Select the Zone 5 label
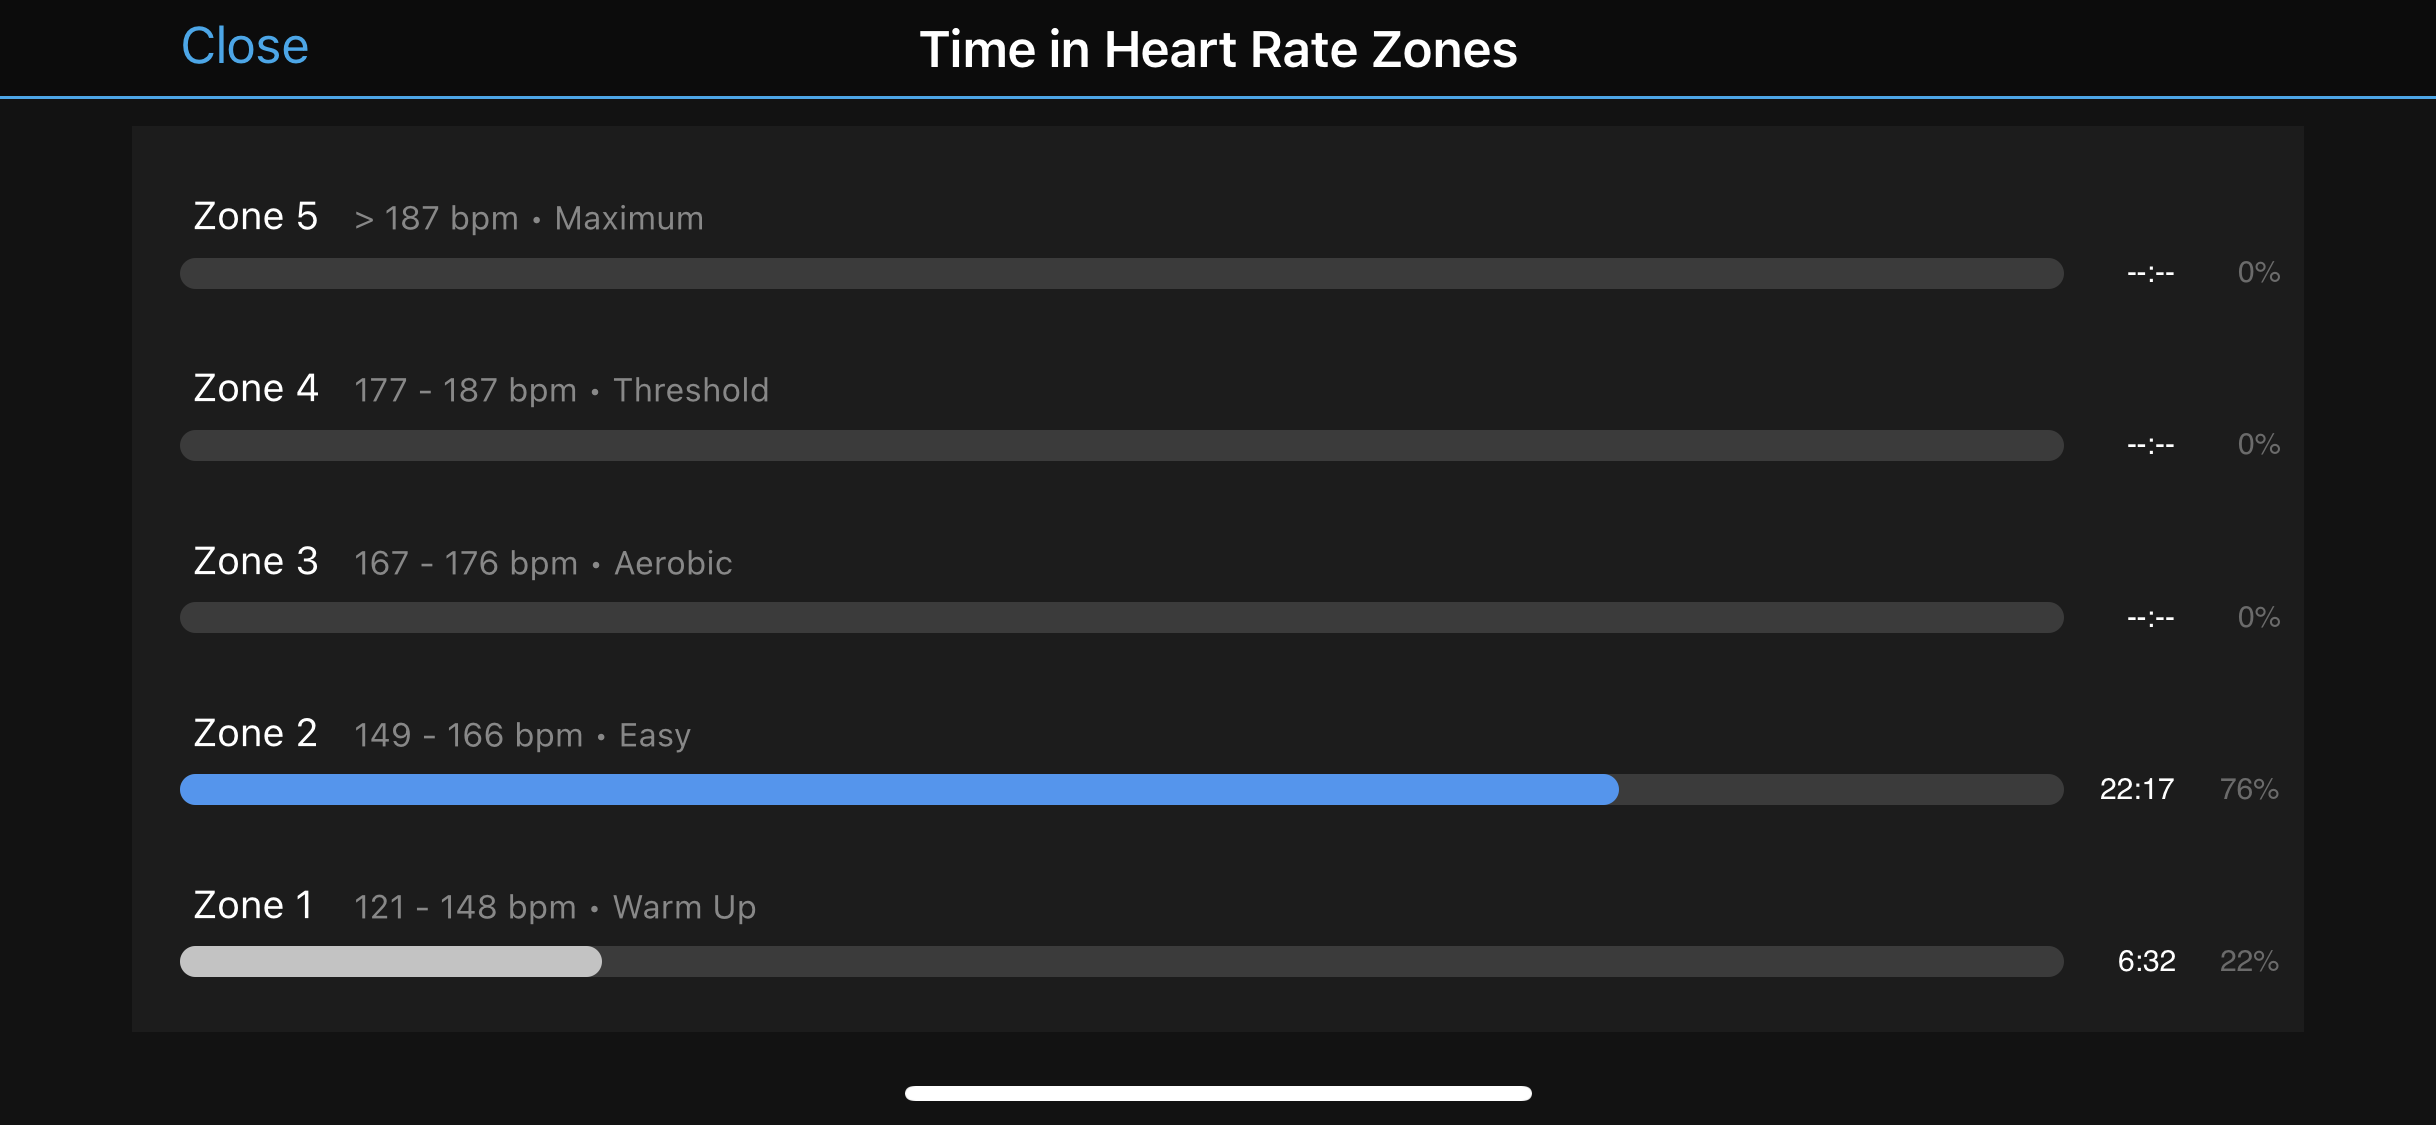Viewport: 2436px width, 1125px height. coord(255,216)
